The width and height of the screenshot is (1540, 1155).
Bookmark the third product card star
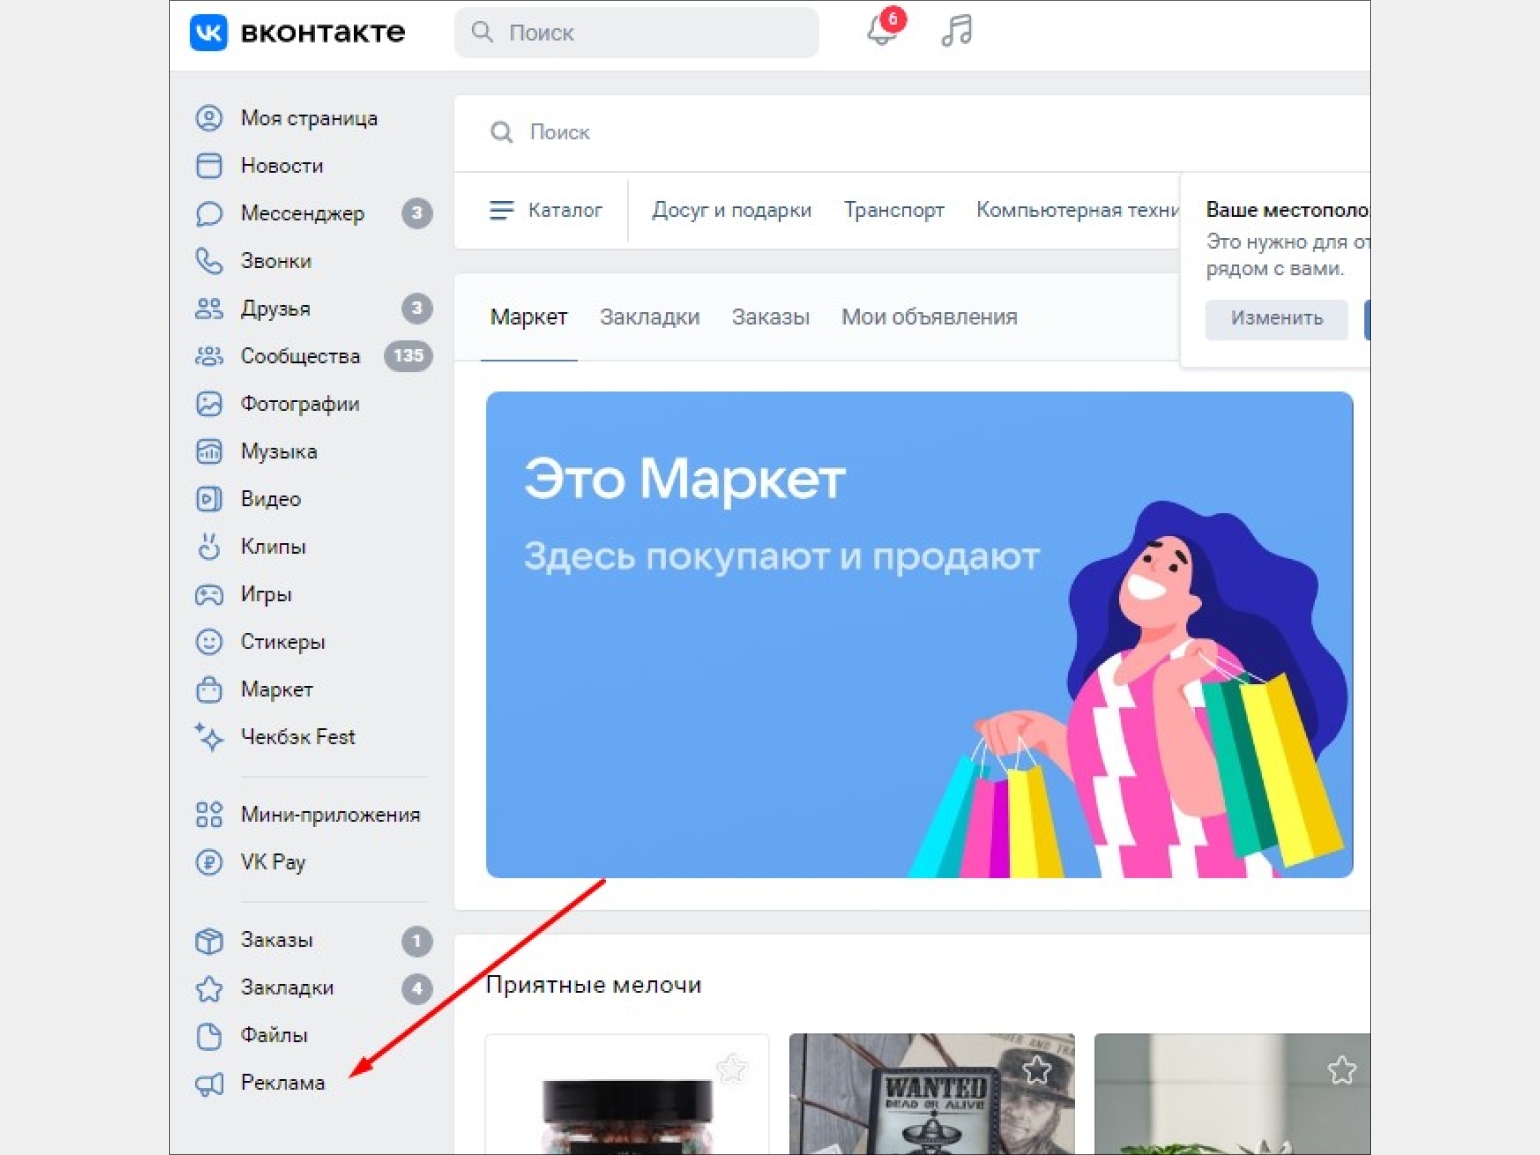point(1342,1070)
